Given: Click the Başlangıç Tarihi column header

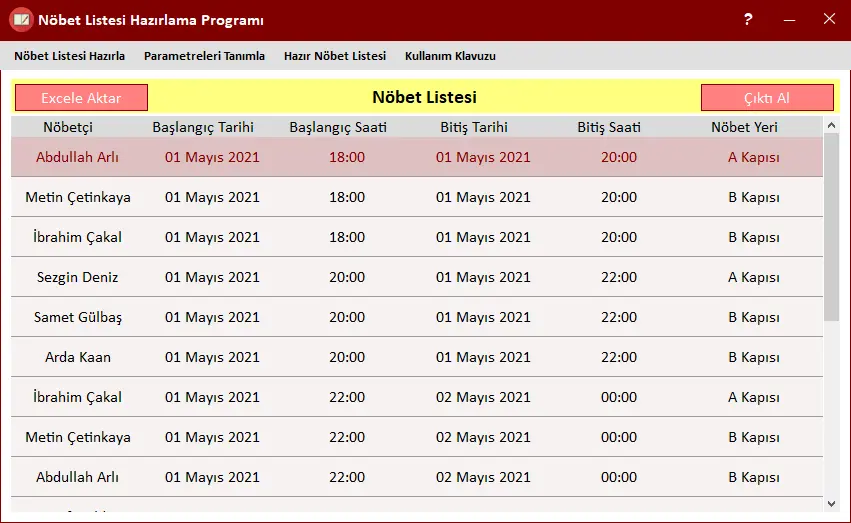Looking at the screenshot, I should tap(203, 127).
